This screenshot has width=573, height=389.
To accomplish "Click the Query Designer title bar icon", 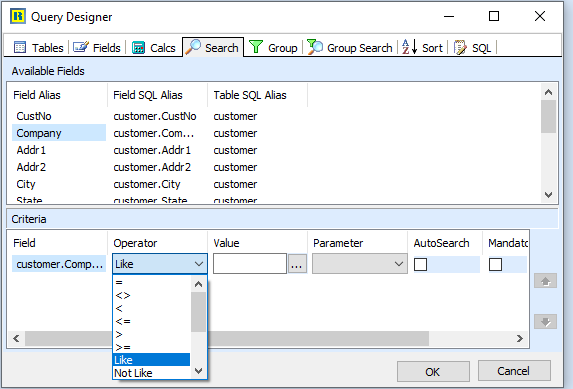I will pos(18,16).
